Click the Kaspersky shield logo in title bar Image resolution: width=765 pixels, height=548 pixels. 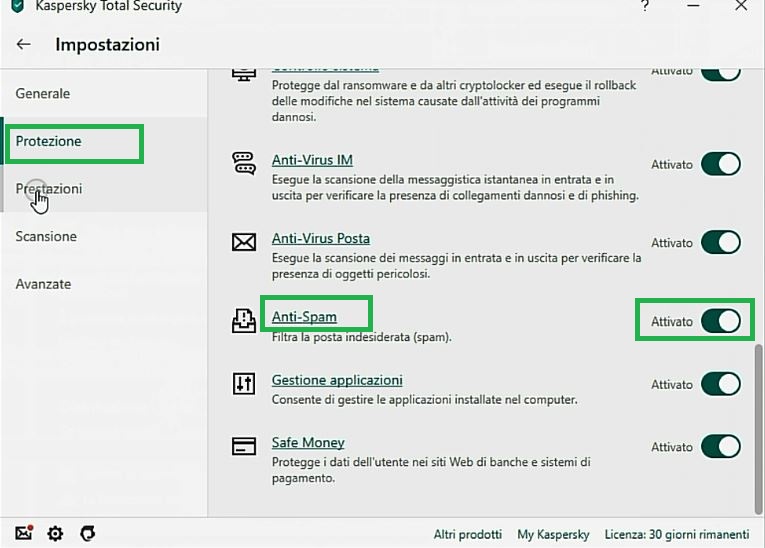(18, 6)
